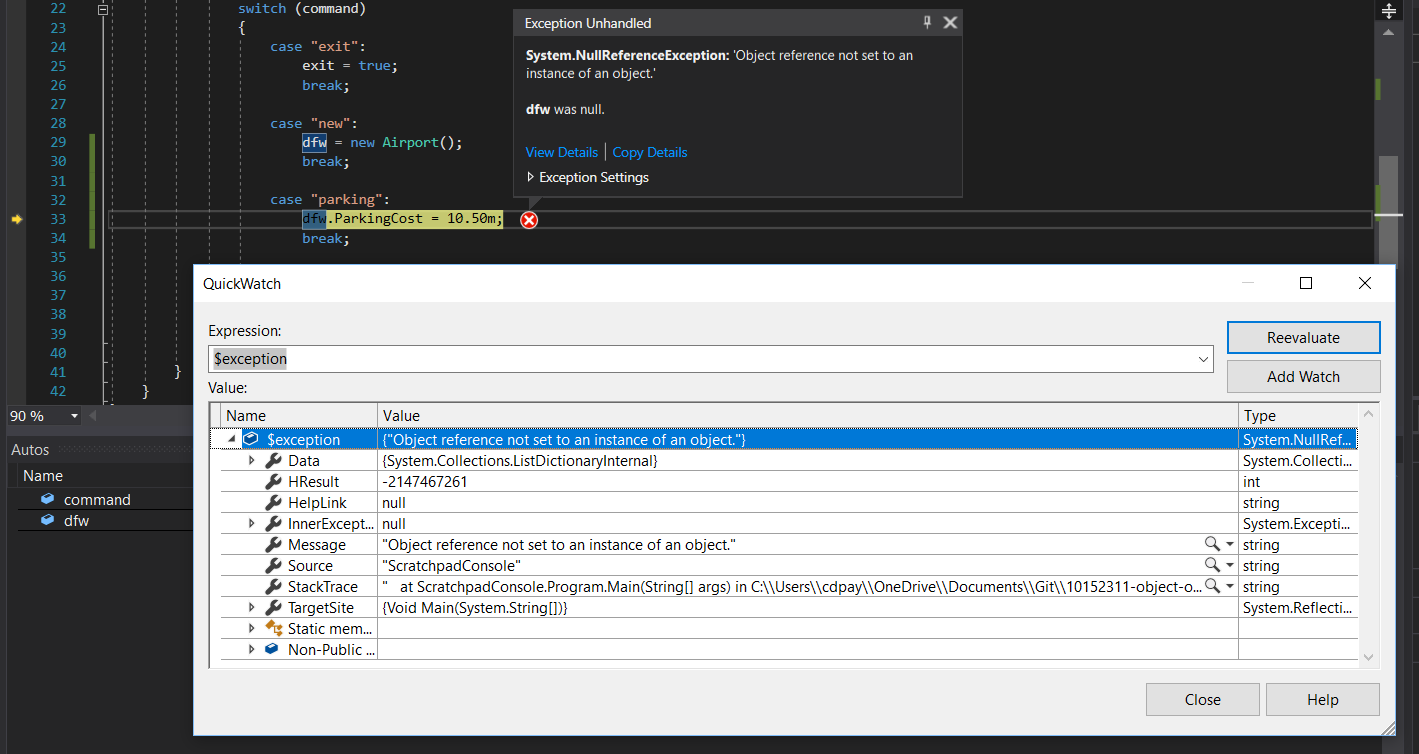Close the Exception Unhandled popup
Viewport: 1419px width, 754px height.
950,22
